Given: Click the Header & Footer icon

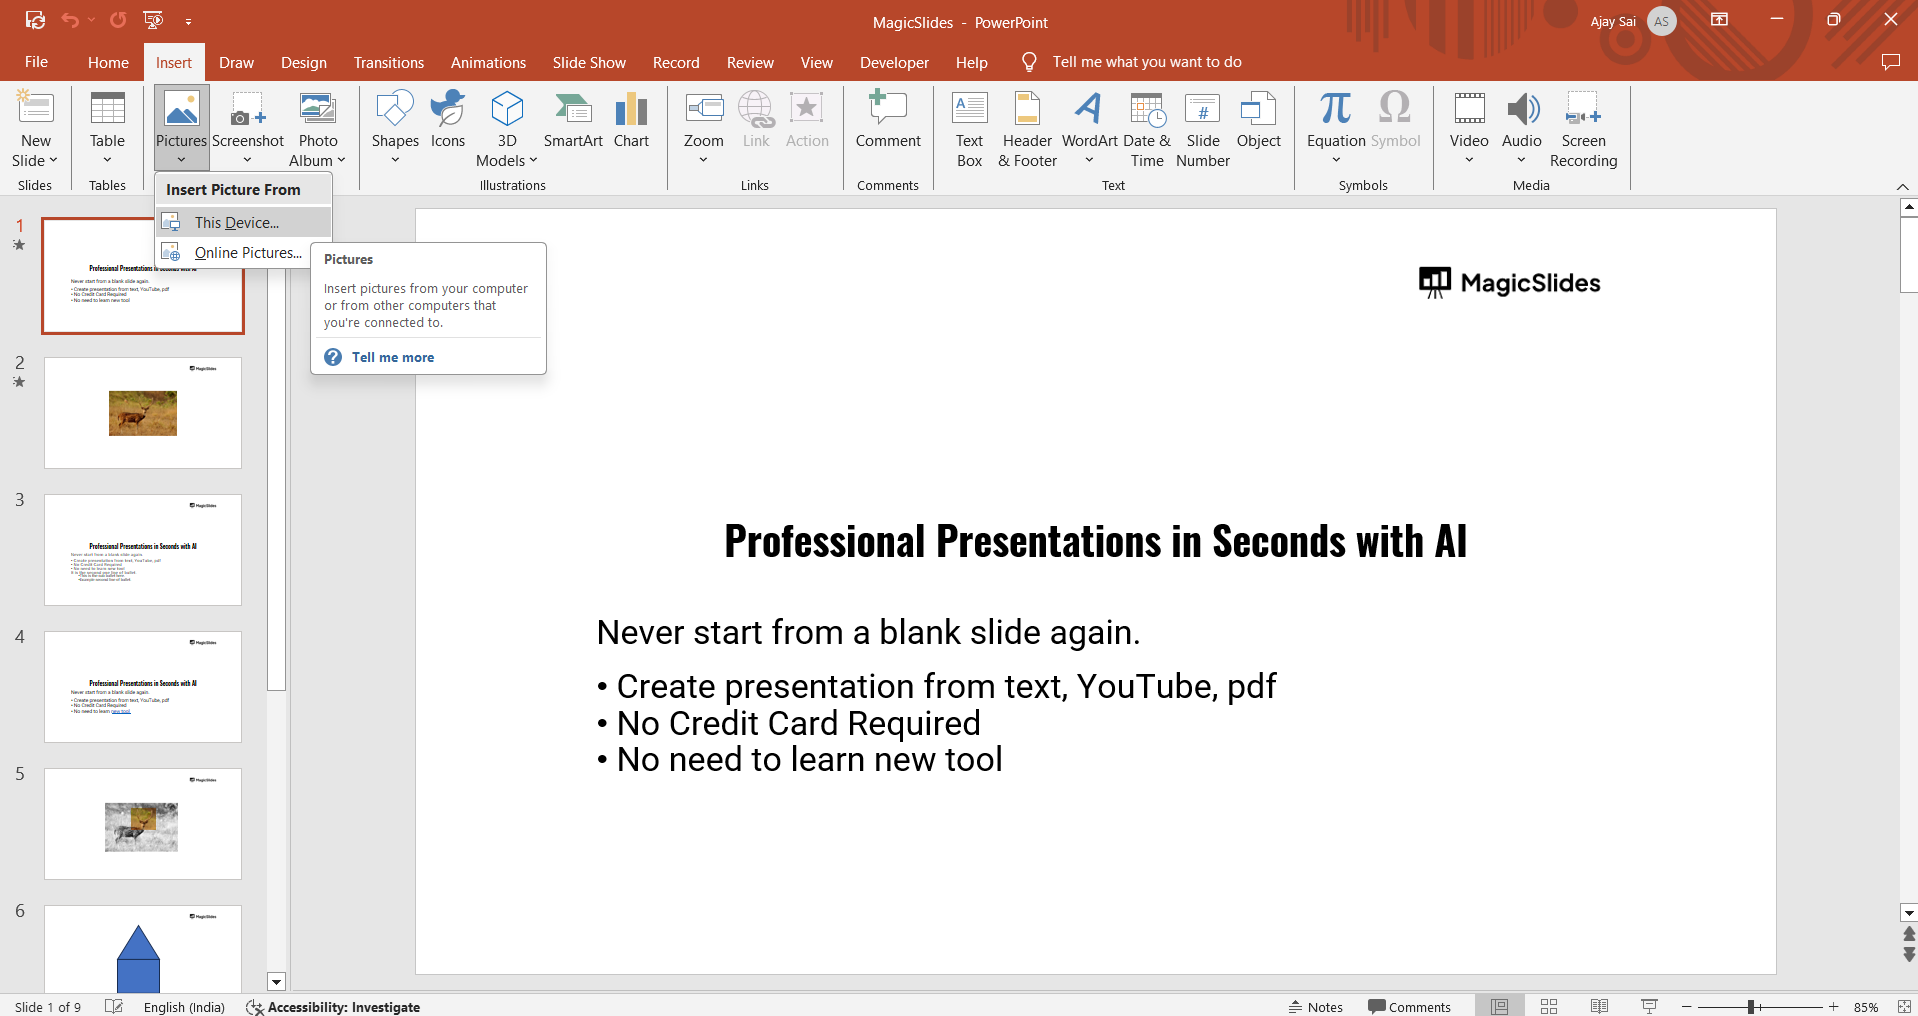Looking at the screenshot, I should [1027, 130].
